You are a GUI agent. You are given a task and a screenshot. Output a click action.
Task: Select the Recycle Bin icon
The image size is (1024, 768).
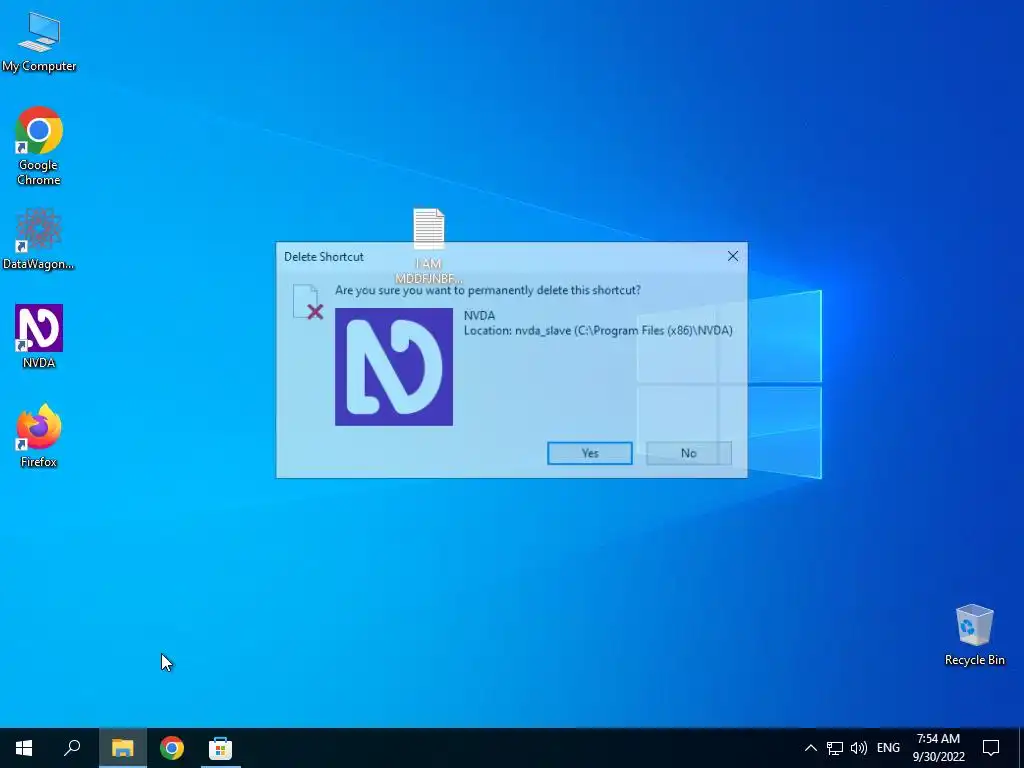974,634
